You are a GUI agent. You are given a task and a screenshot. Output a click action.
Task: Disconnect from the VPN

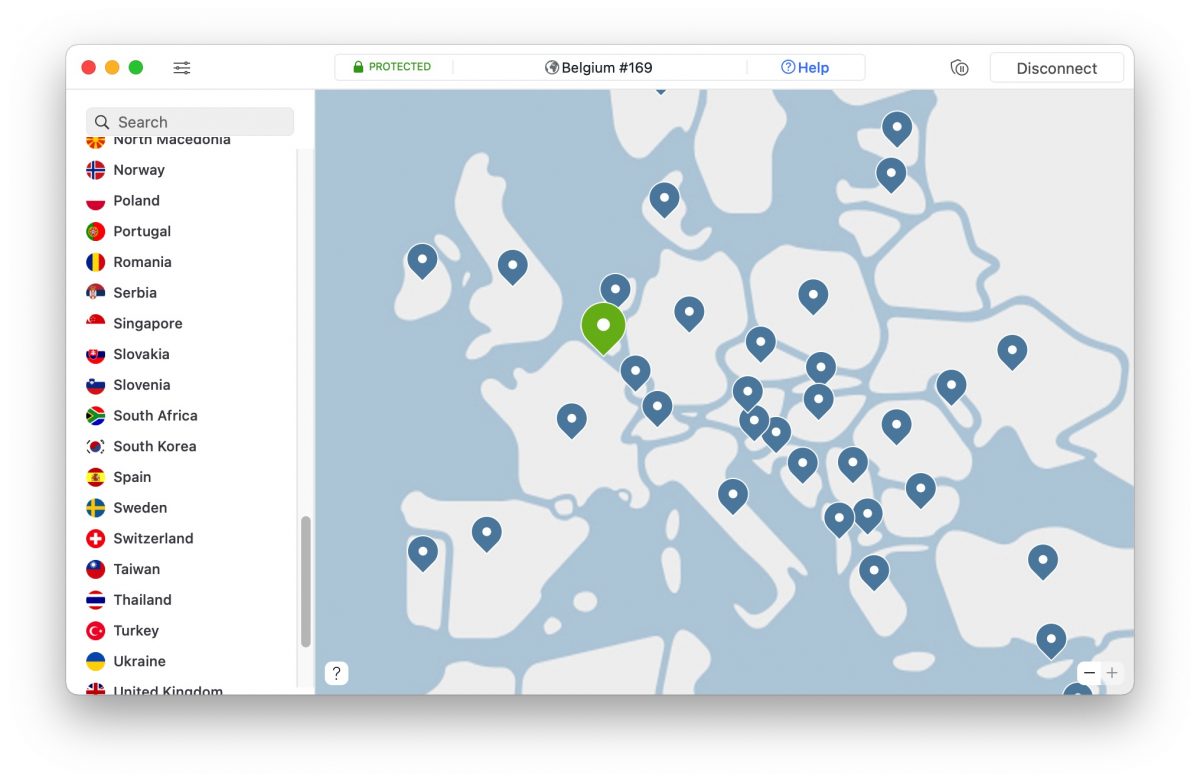pyautogui.click(x=1057, y=68)
